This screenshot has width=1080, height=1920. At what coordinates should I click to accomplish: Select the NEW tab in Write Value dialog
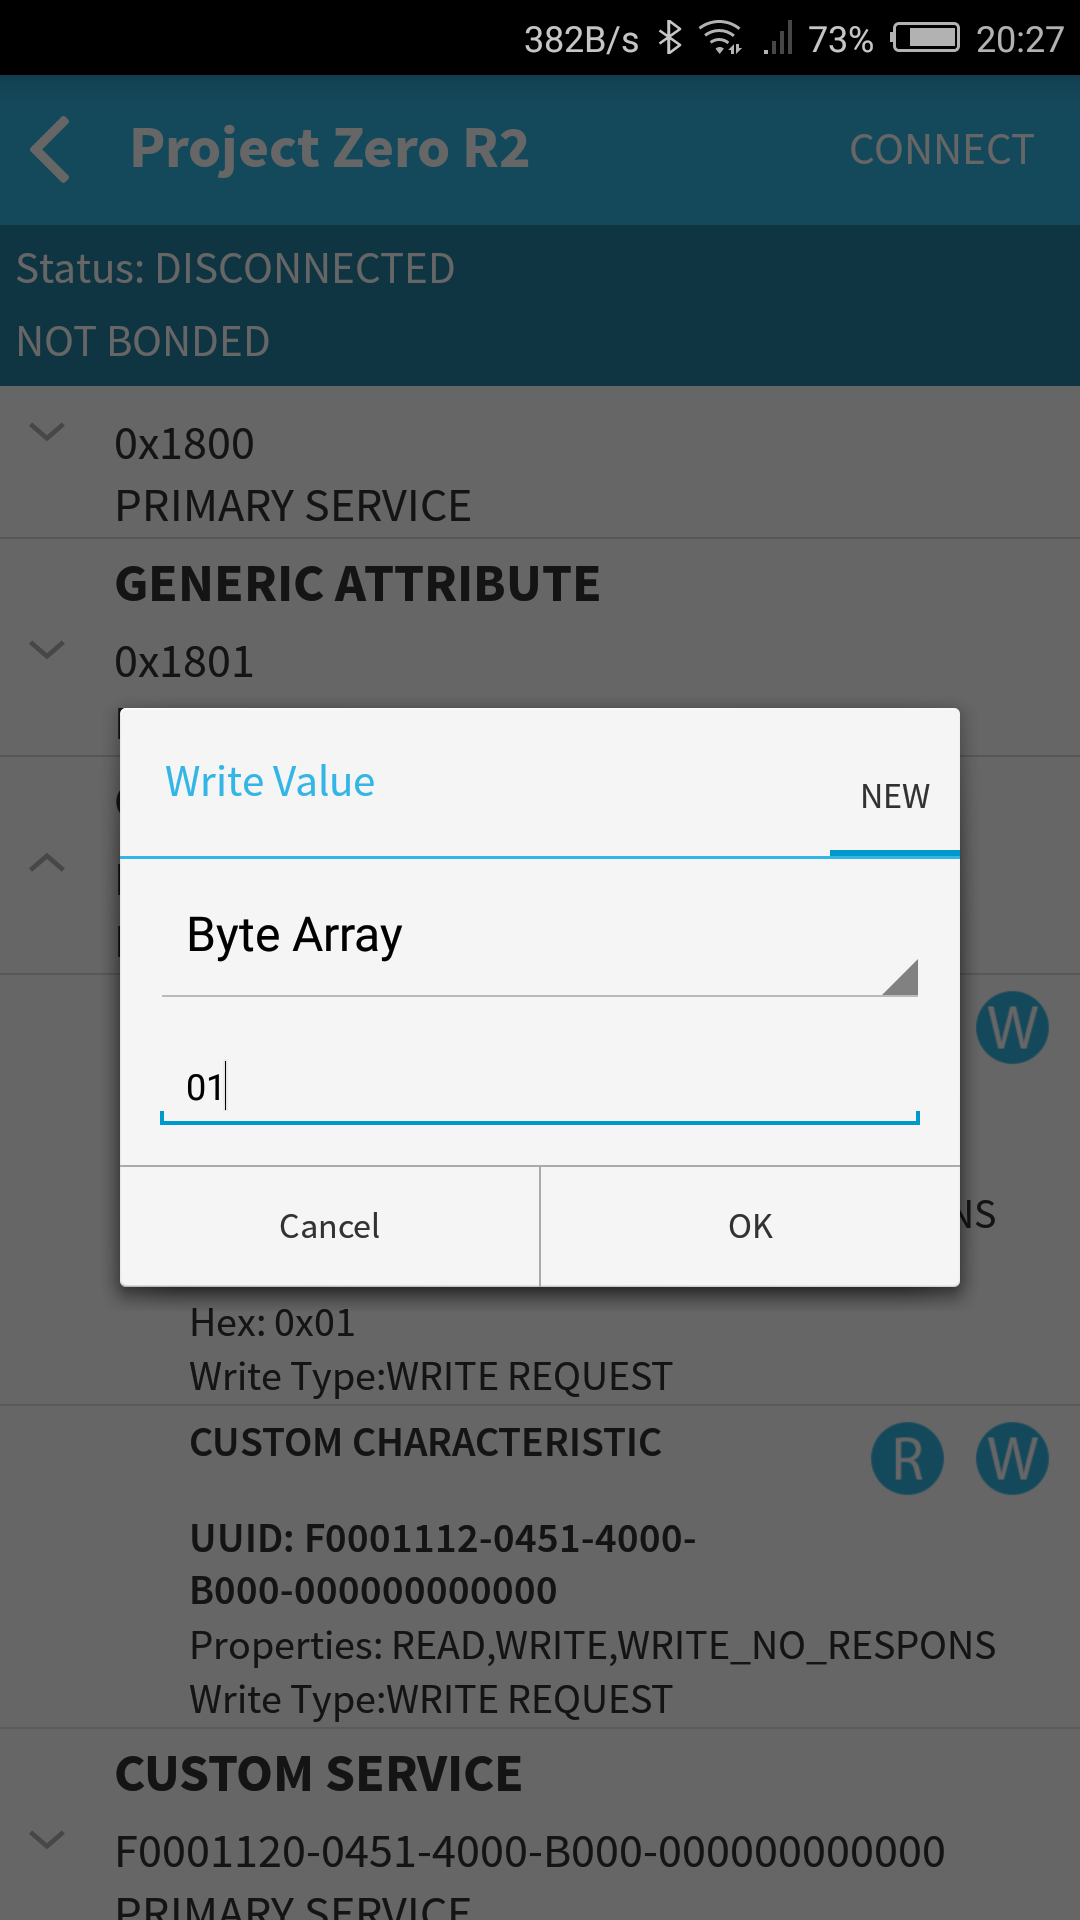pos(895,797)
